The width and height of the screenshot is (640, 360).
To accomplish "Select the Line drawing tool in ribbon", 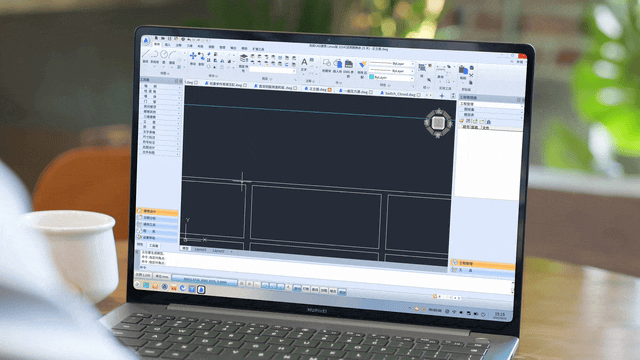I will click(146, 53).
